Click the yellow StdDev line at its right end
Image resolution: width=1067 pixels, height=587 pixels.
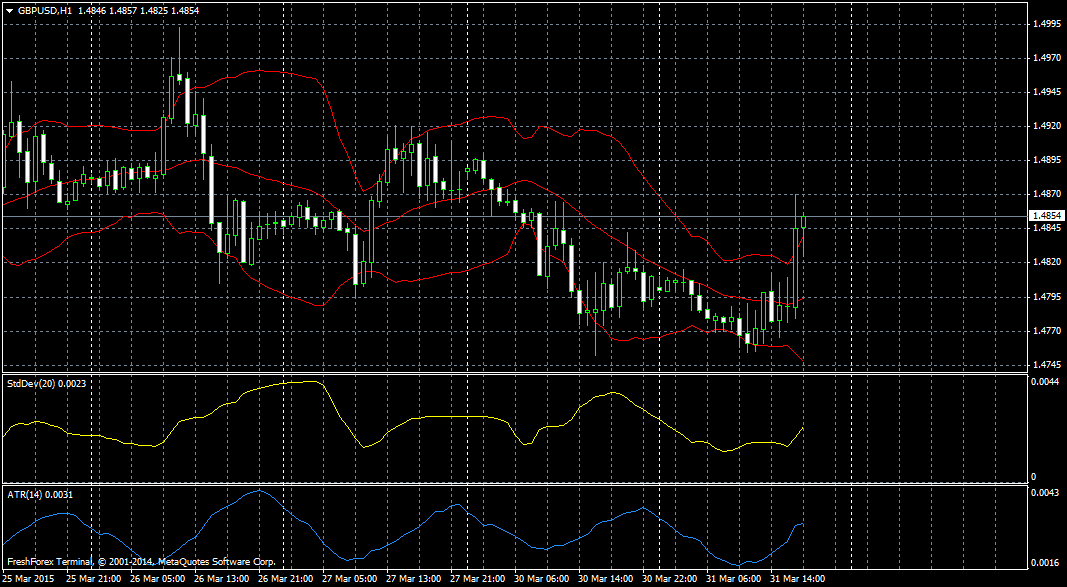point(803,428)
